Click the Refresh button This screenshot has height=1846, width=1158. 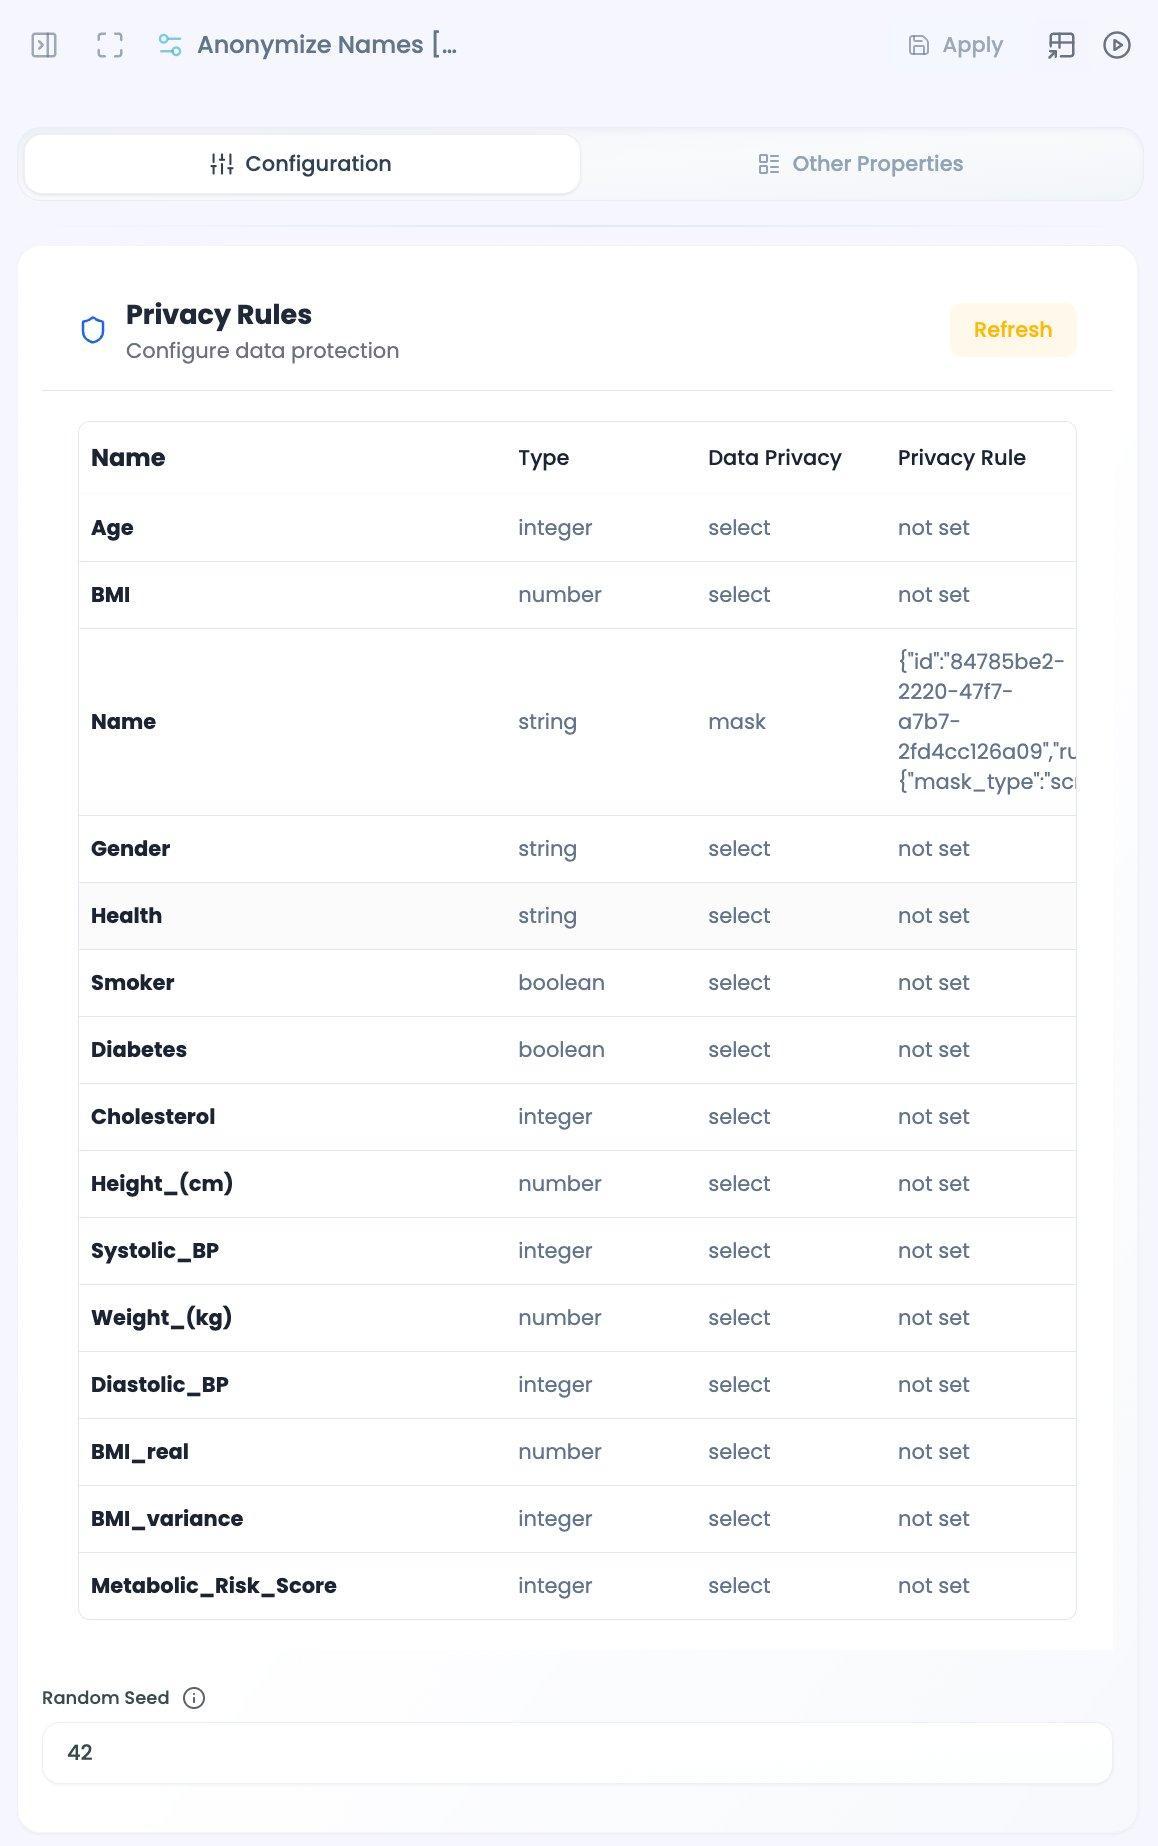click(1013, 330)
